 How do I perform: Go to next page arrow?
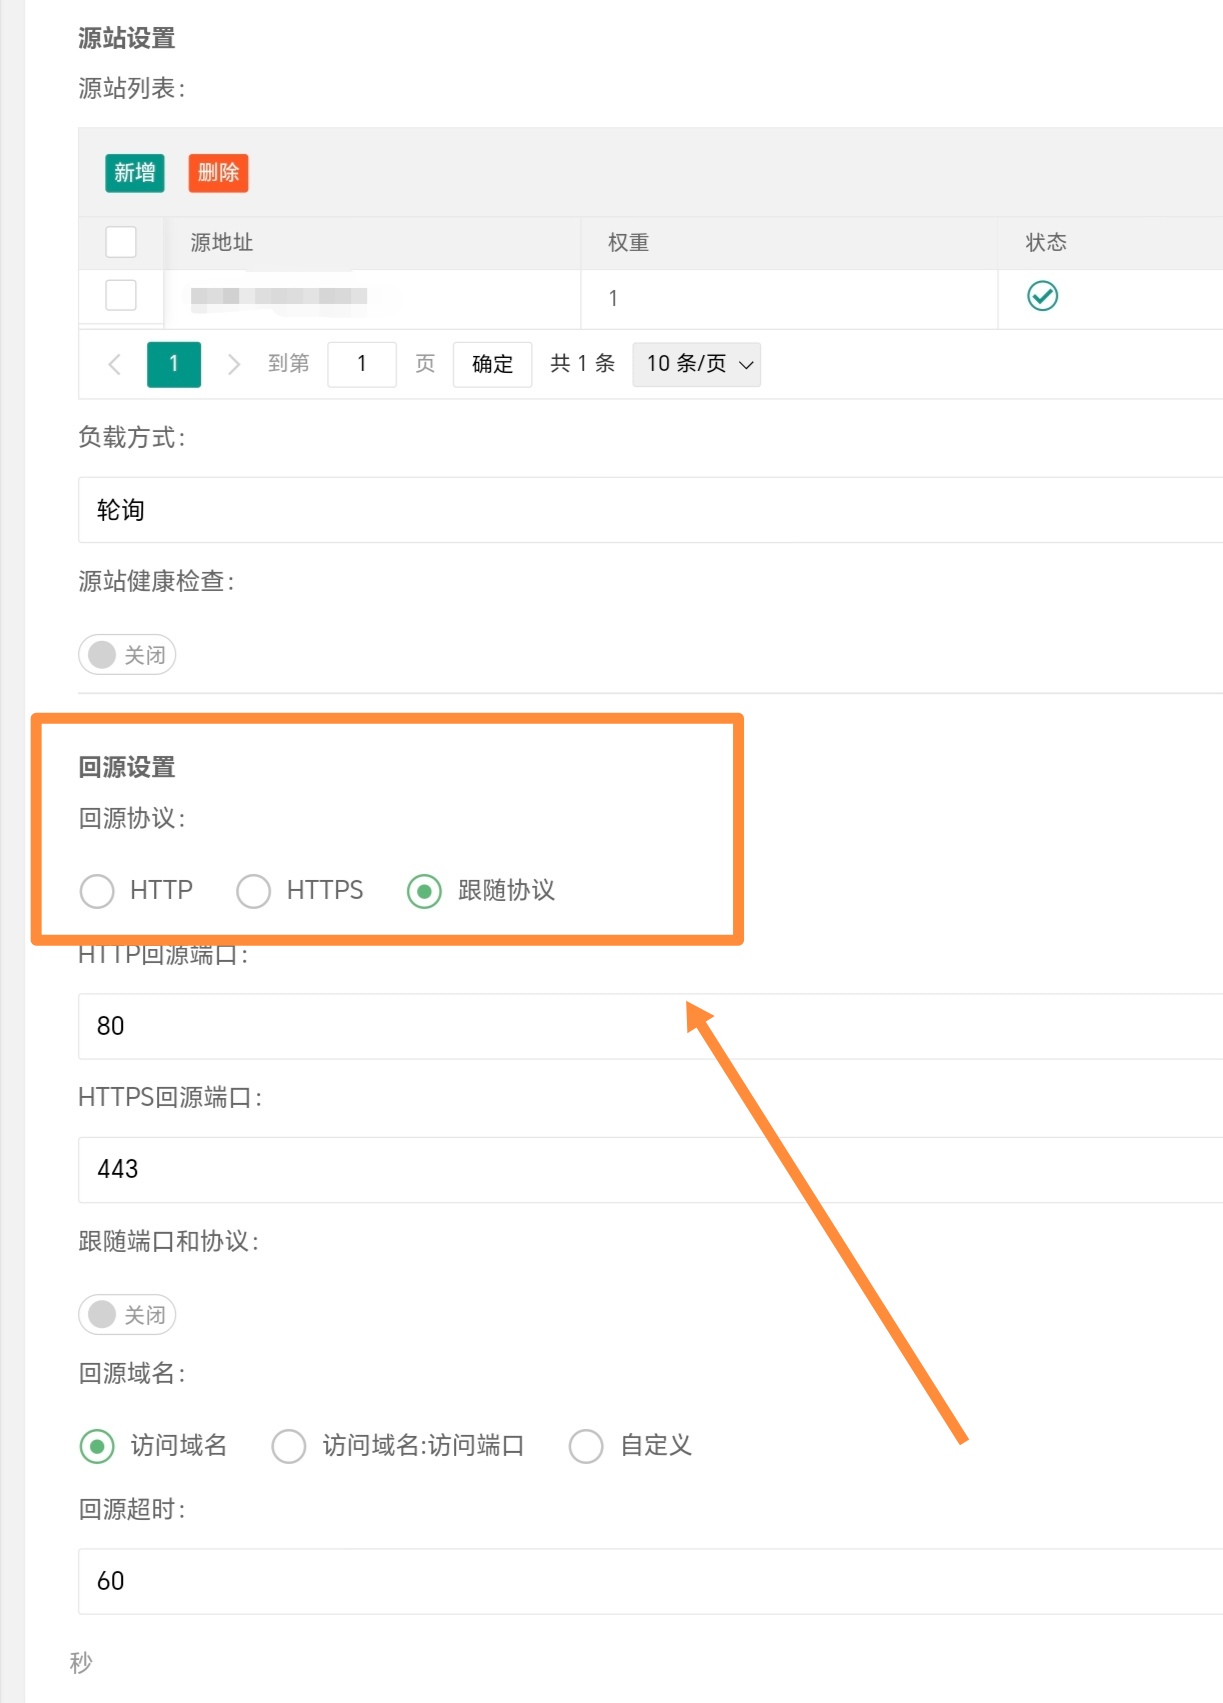pos(233,364)
